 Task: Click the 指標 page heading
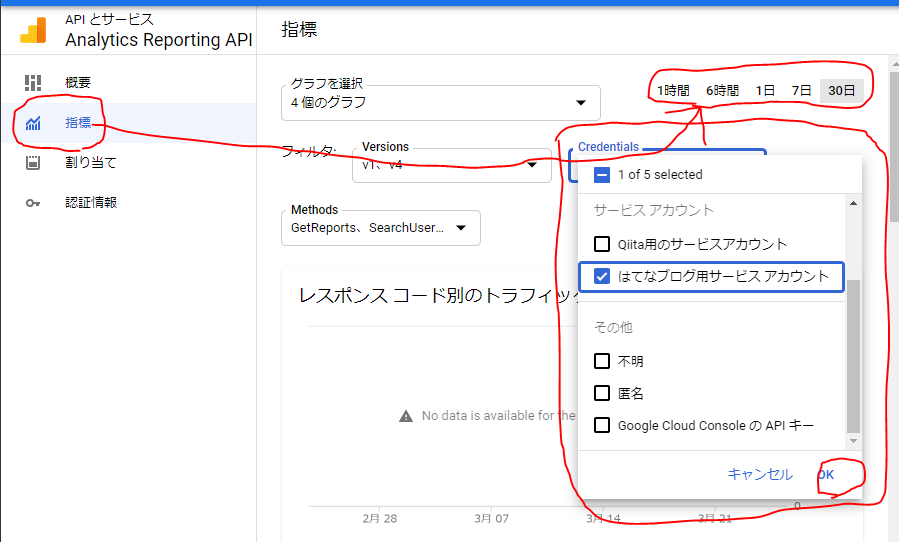point(299,30)
